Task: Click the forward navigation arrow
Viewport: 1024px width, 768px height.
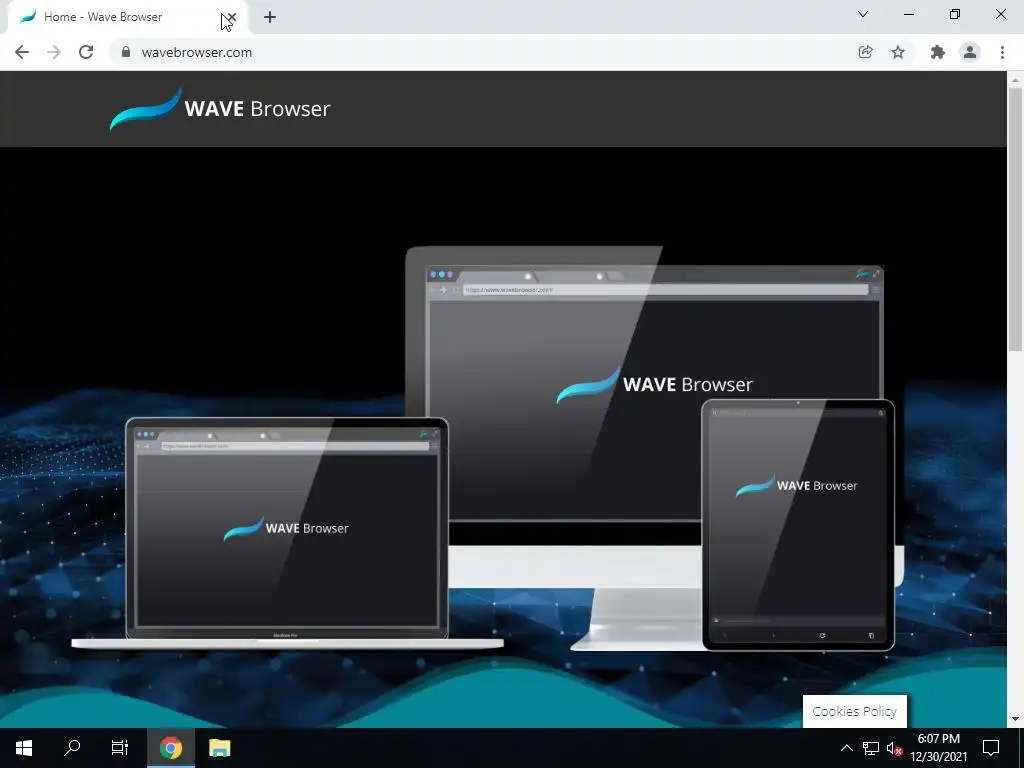Action: click(54, 52)
